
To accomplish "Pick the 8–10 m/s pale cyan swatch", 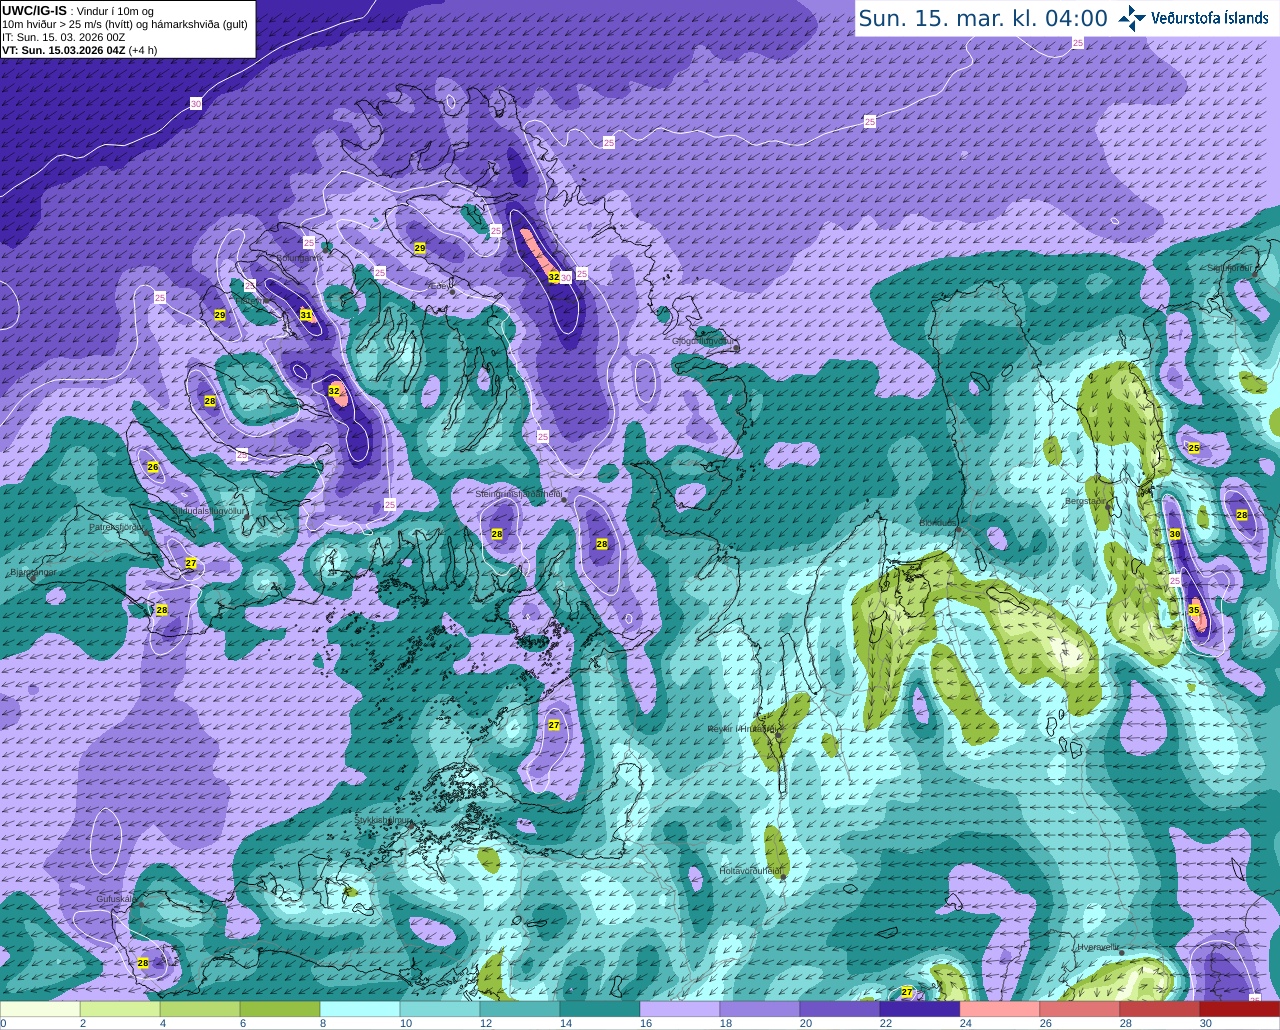I will (x=360, y=1009).
